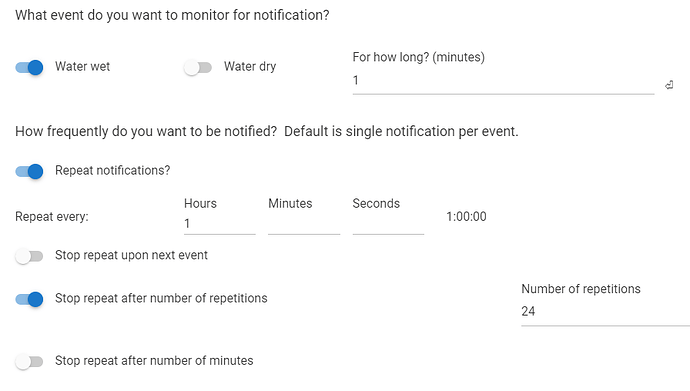Click the empty Seconds input field
This screenshot has height=391, width=690.
[388, 223]
